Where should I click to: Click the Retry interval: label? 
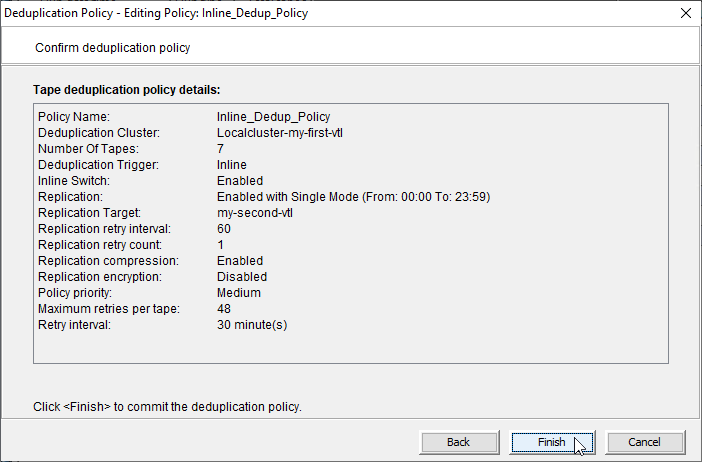click(74, 325)
